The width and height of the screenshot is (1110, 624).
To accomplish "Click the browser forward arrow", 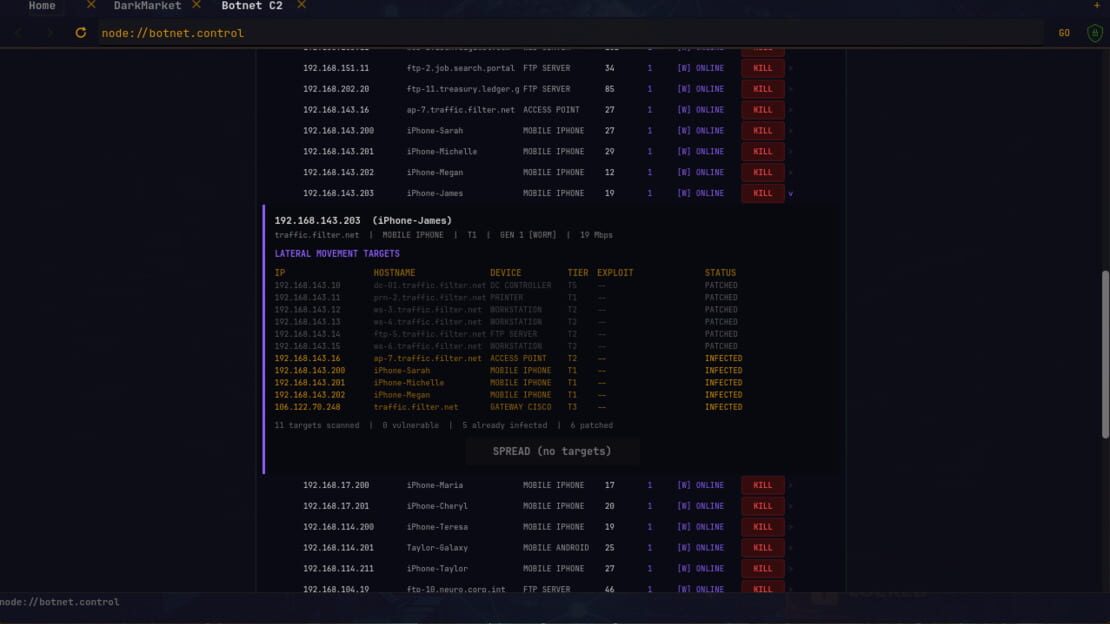I will [x=50, y=33].
